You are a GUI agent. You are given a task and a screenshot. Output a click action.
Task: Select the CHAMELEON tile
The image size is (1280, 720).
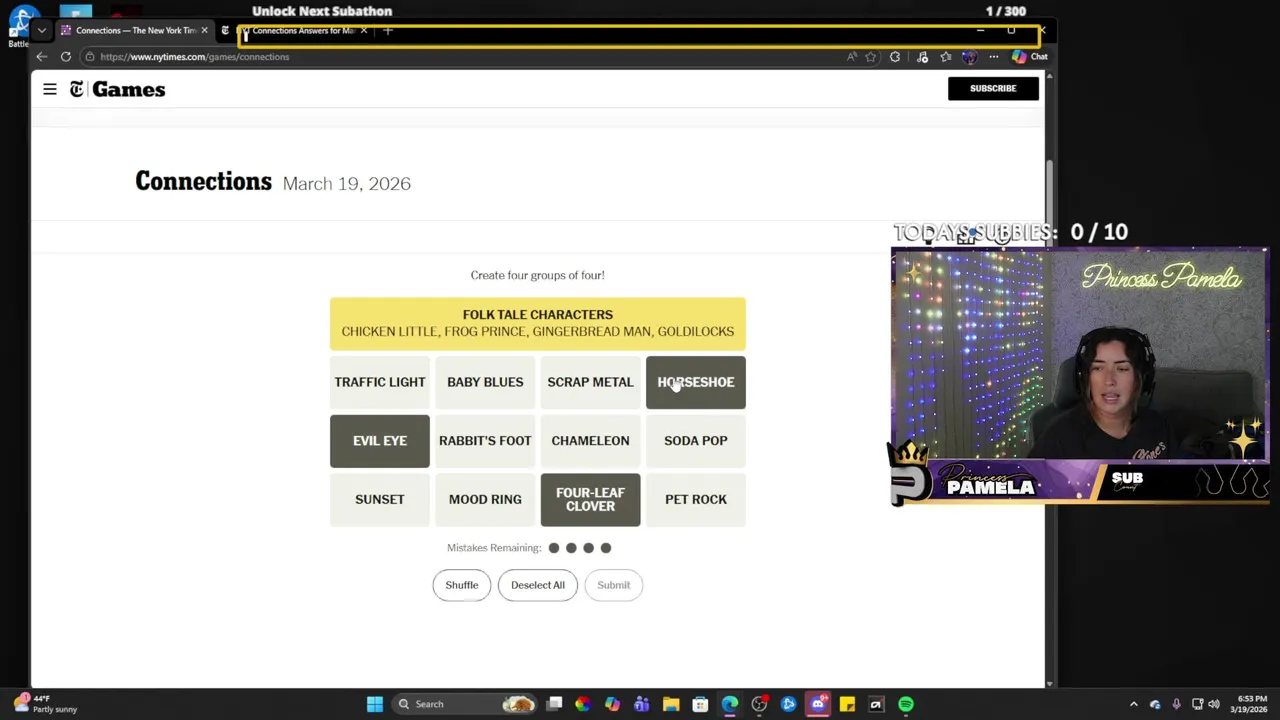[590, 441]
